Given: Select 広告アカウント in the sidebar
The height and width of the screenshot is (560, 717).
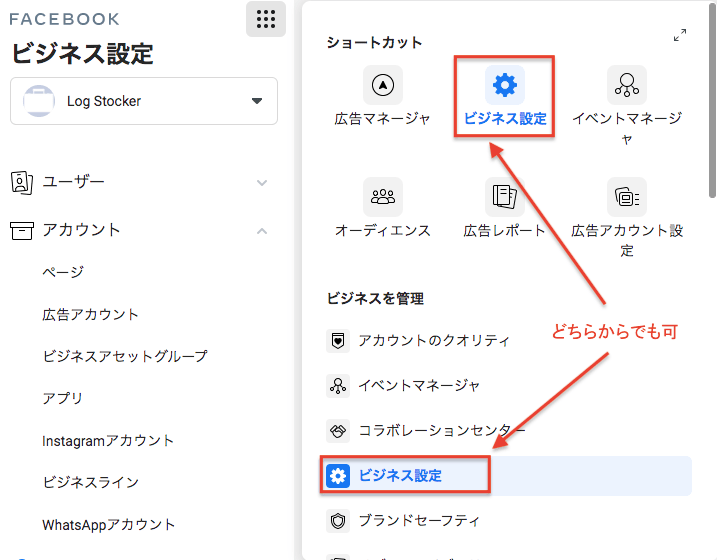Looking at the screenshot, I should pyautogui.click(x=90, y=315).
